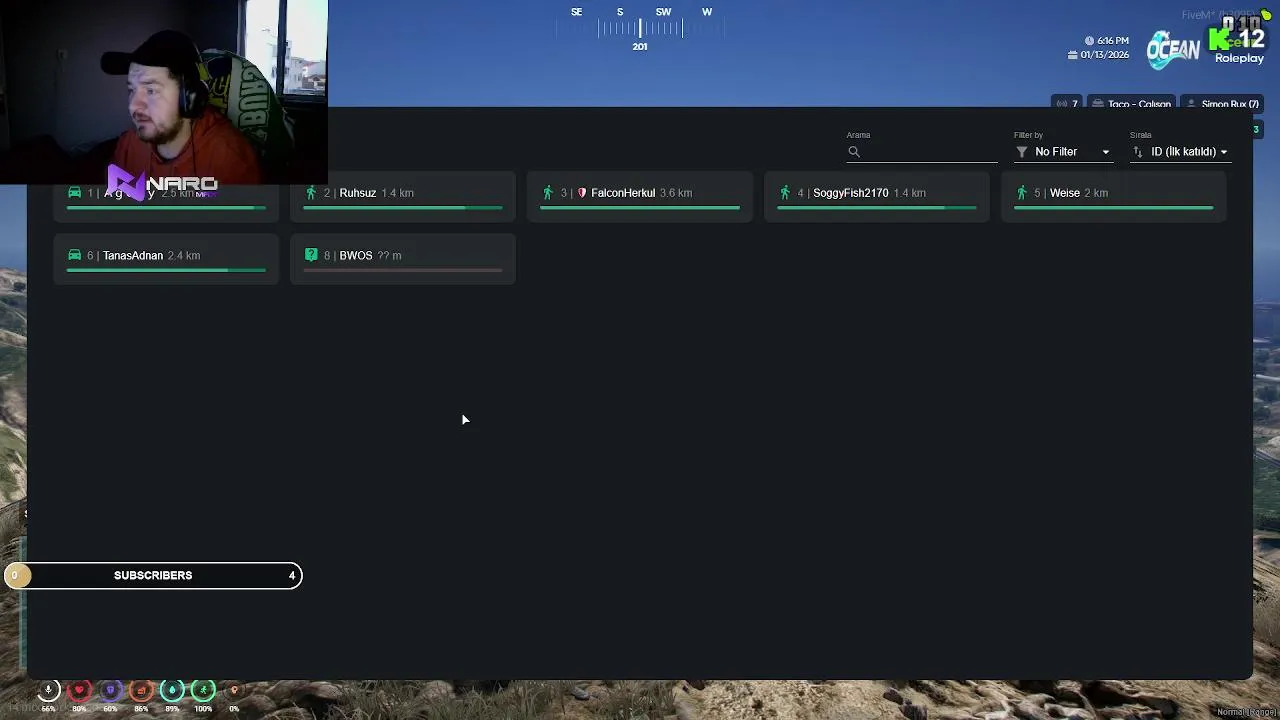The width and height of the screenshot is (1280, 720).
Task: Click the walking icon on the Ruhsuz card
Action: click(x=311, y=192)
